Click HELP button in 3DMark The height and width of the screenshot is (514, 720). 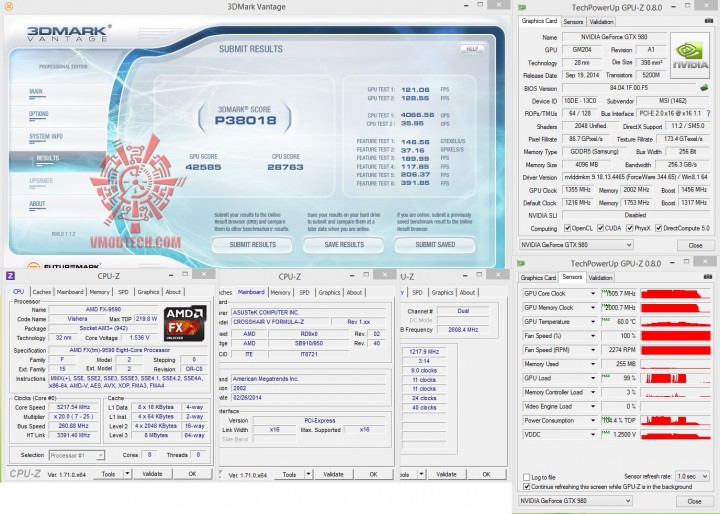[x=472, y=49]
